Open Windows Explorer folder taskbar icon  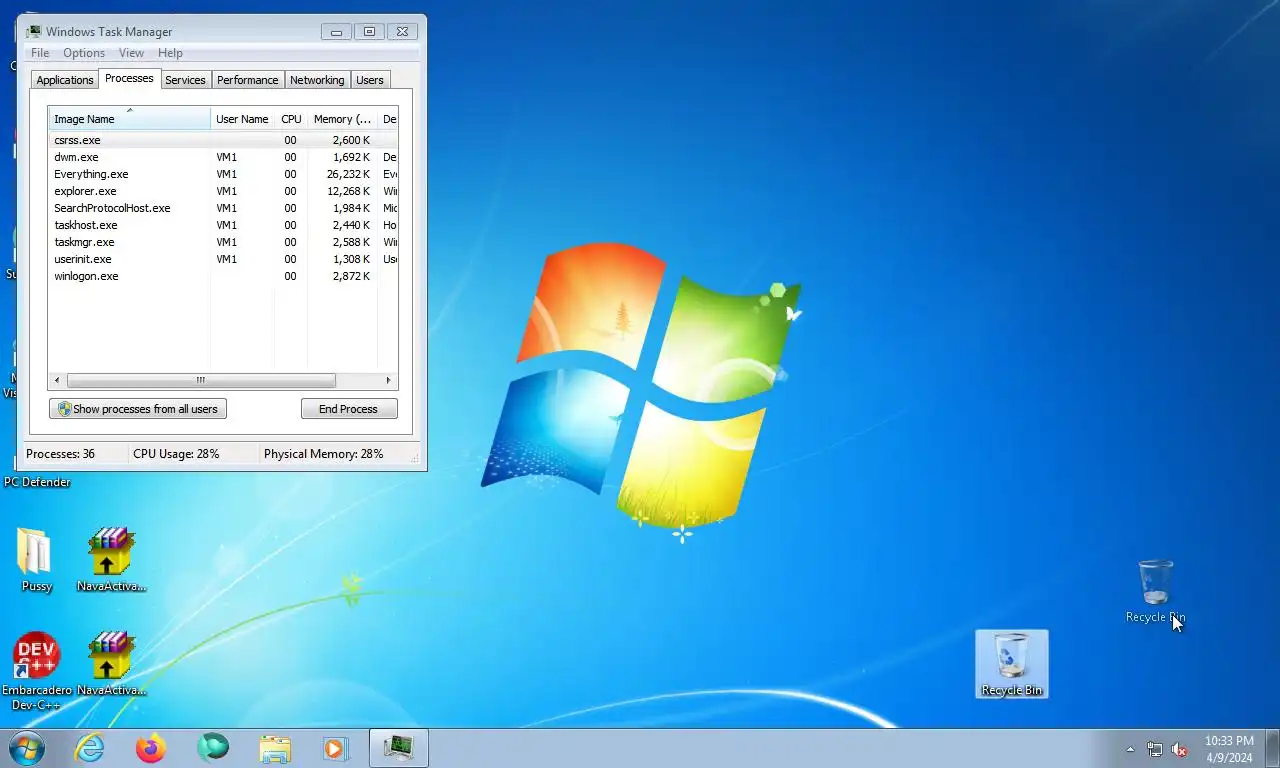click(x=274, y=748)
